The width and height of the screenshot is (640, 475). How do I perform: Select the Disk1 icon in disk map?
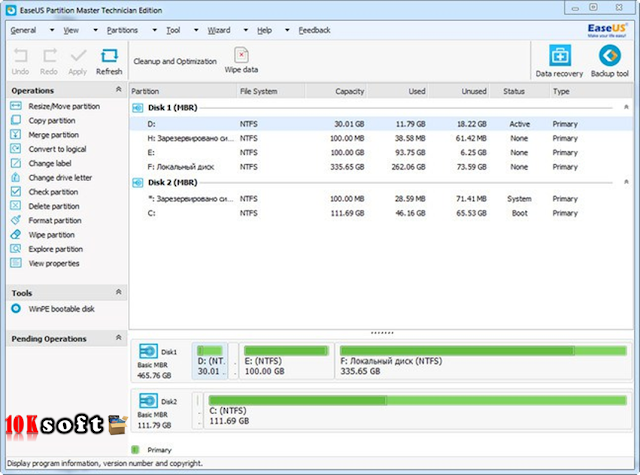click(148, 351)
